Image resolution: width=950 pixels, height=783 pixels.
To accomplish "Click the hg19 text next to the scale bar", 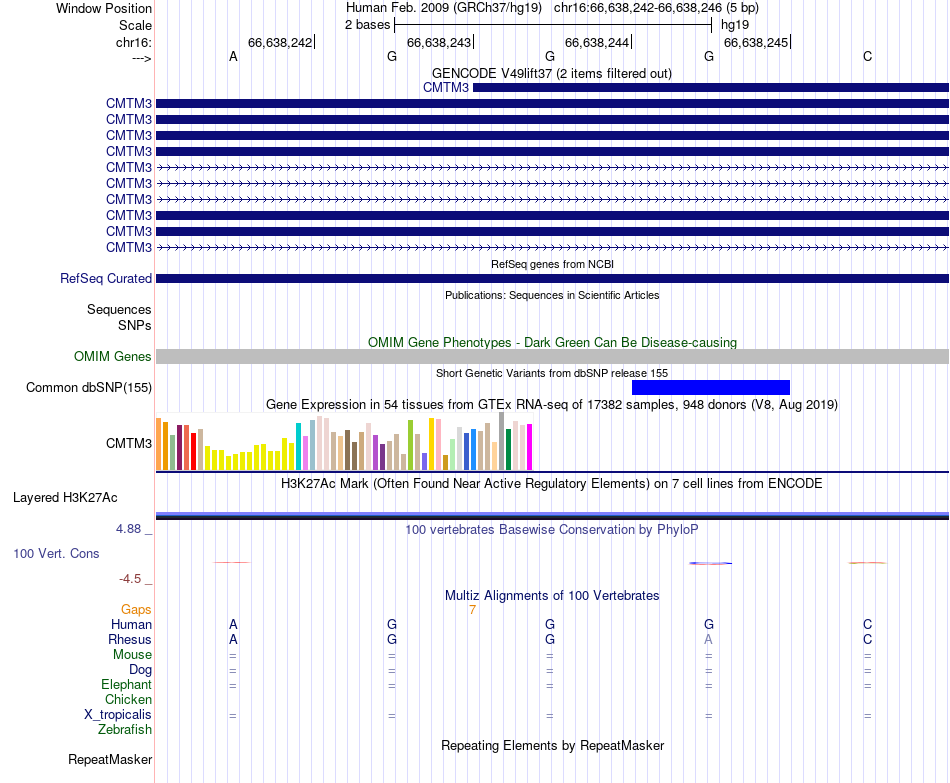I will (x=735, y=25).
